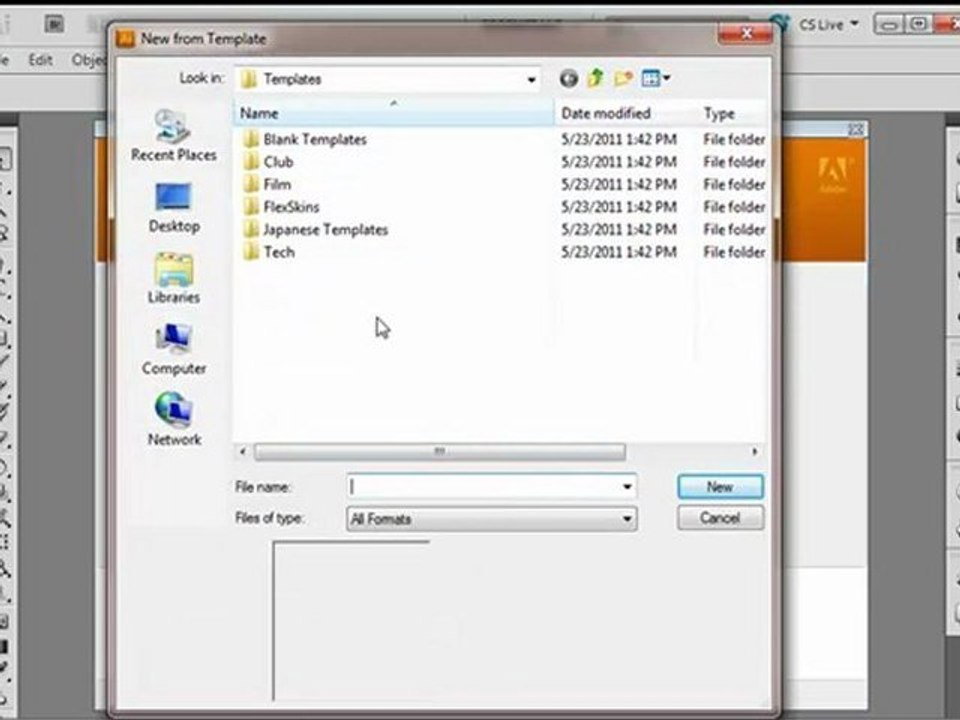This screenshot has width=960, height=720.
Task: Close the New from Template dialog
Action: click(746, 33)
